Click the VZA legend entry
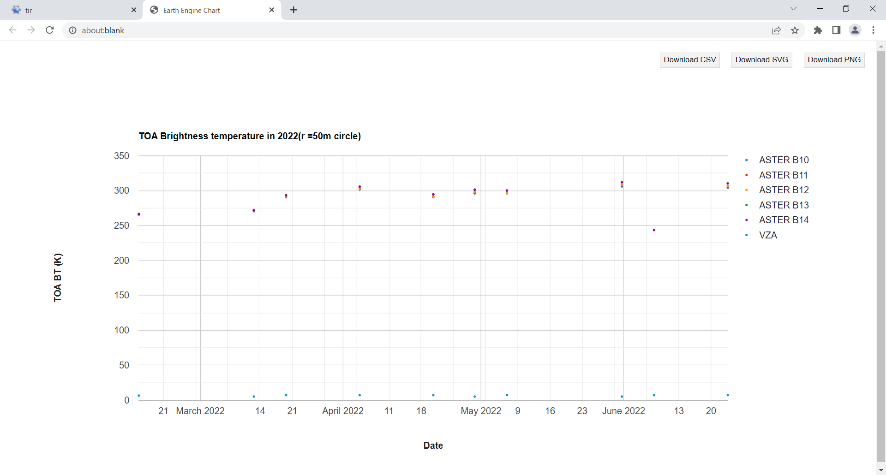Image resolution: width=886 pixels, height=475 pixels. click(x=769, y=234)
